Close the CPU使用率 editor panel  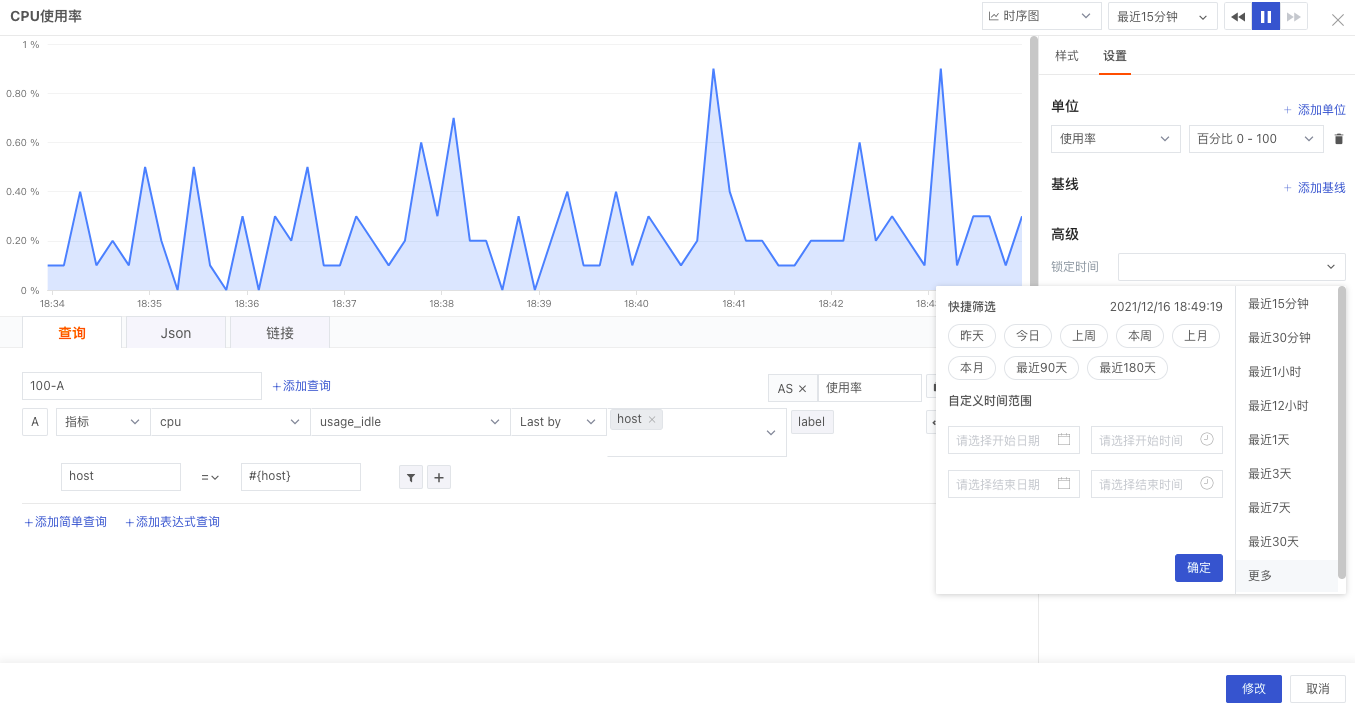coord(1338,19)
